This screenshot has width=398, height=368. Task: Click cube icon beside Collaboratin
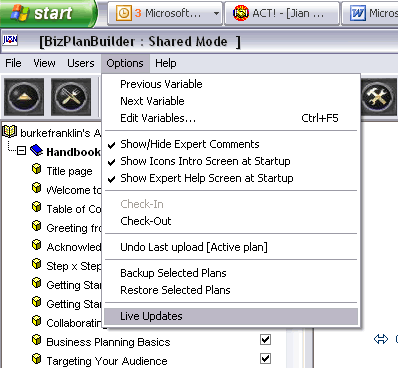click(x=37, y=321)
